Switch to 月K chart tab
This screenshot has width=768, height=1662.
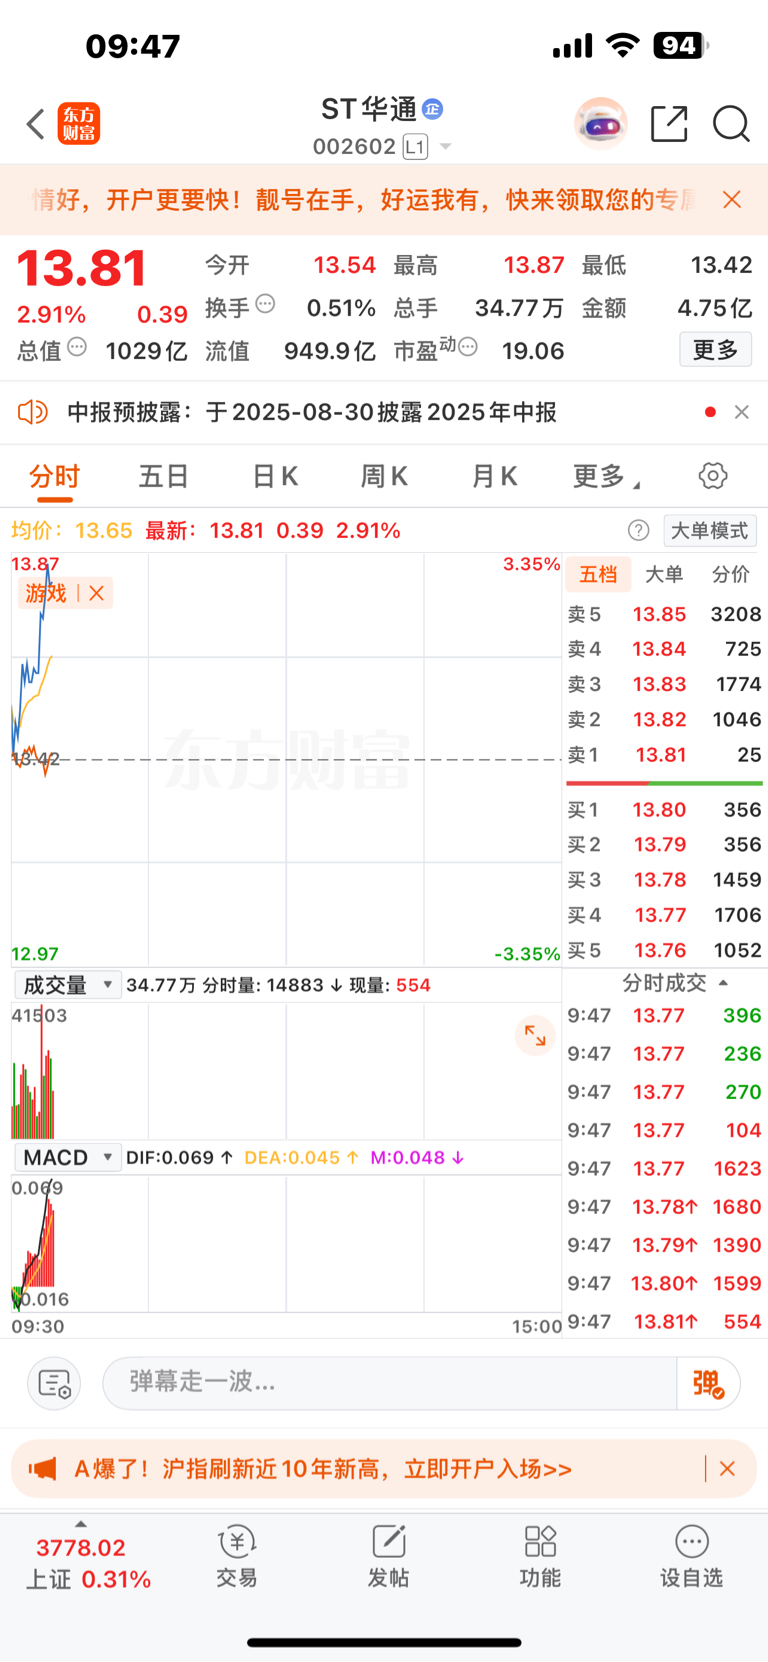(x=494, y=476)
